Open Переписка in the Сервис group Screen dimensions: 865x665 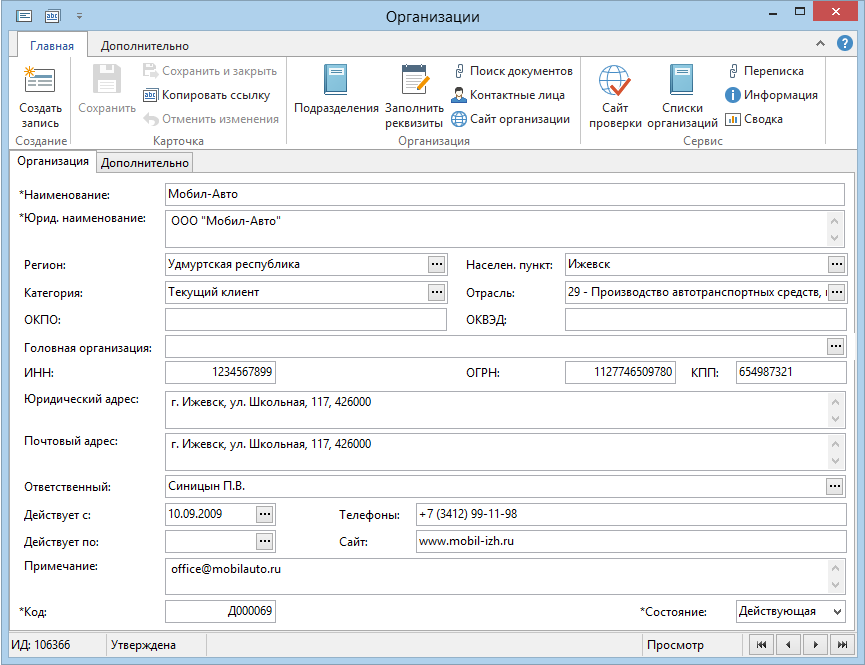point(766,71)
